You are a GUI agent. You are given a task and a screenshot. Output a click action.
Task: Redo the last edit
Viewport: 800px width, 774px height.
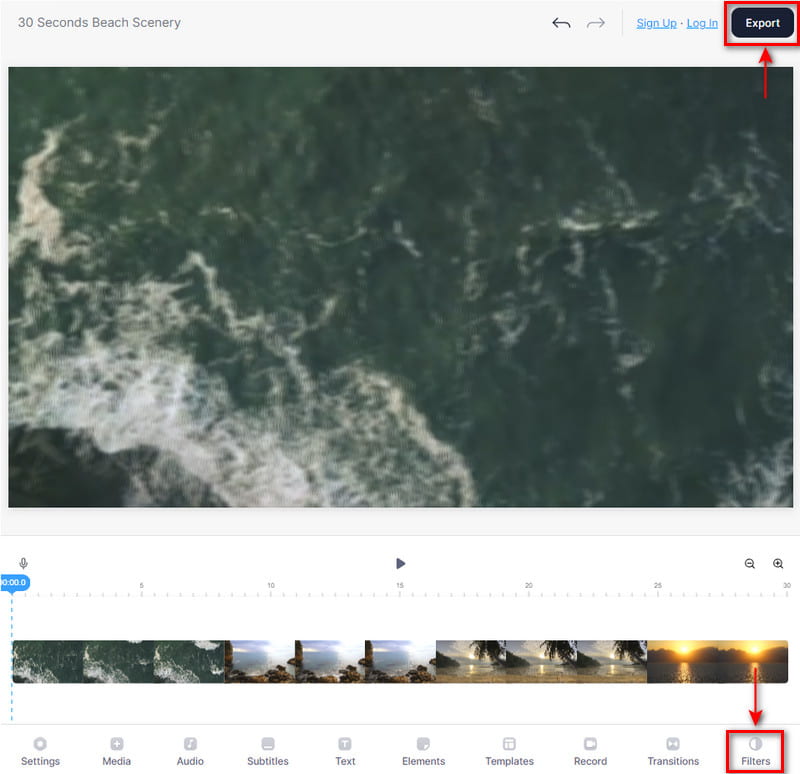[597, 22]
